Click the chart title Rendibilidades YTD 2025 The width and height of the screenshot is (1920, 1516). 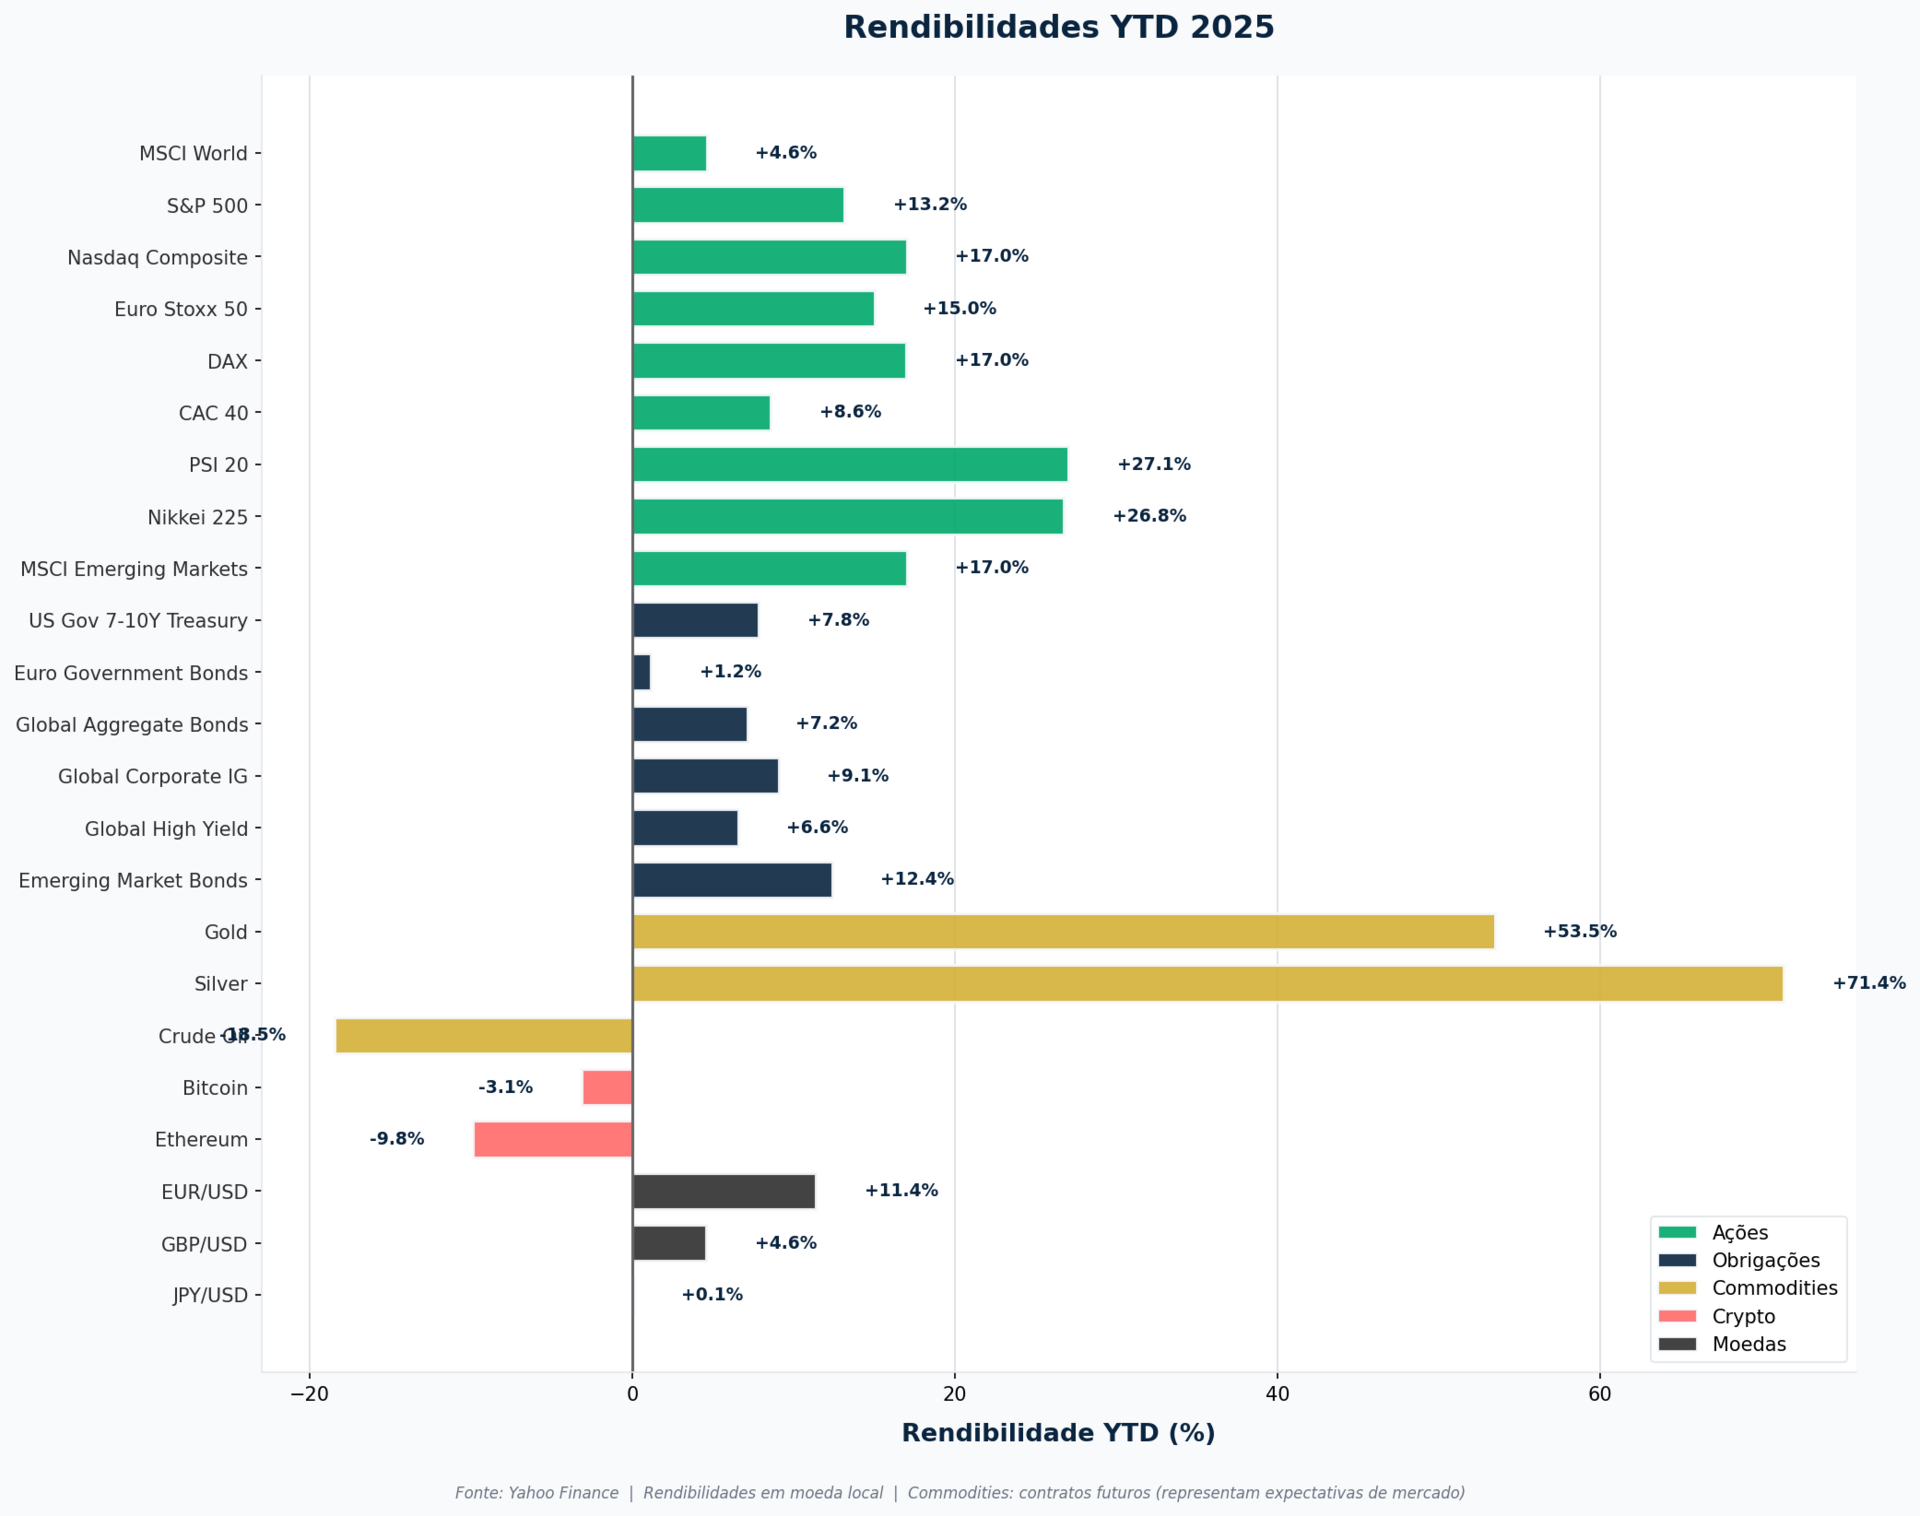pos(1058,27)
